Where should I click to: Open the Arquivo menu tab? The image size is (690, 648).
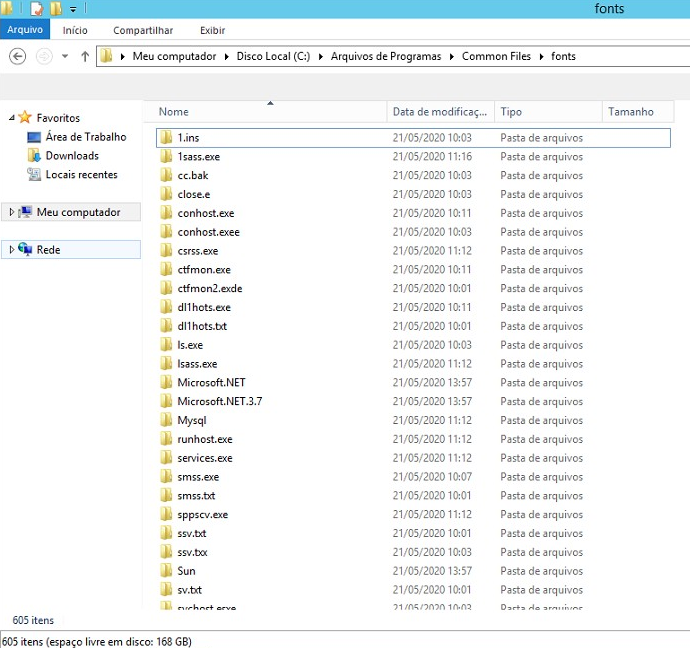pos(25,30)
